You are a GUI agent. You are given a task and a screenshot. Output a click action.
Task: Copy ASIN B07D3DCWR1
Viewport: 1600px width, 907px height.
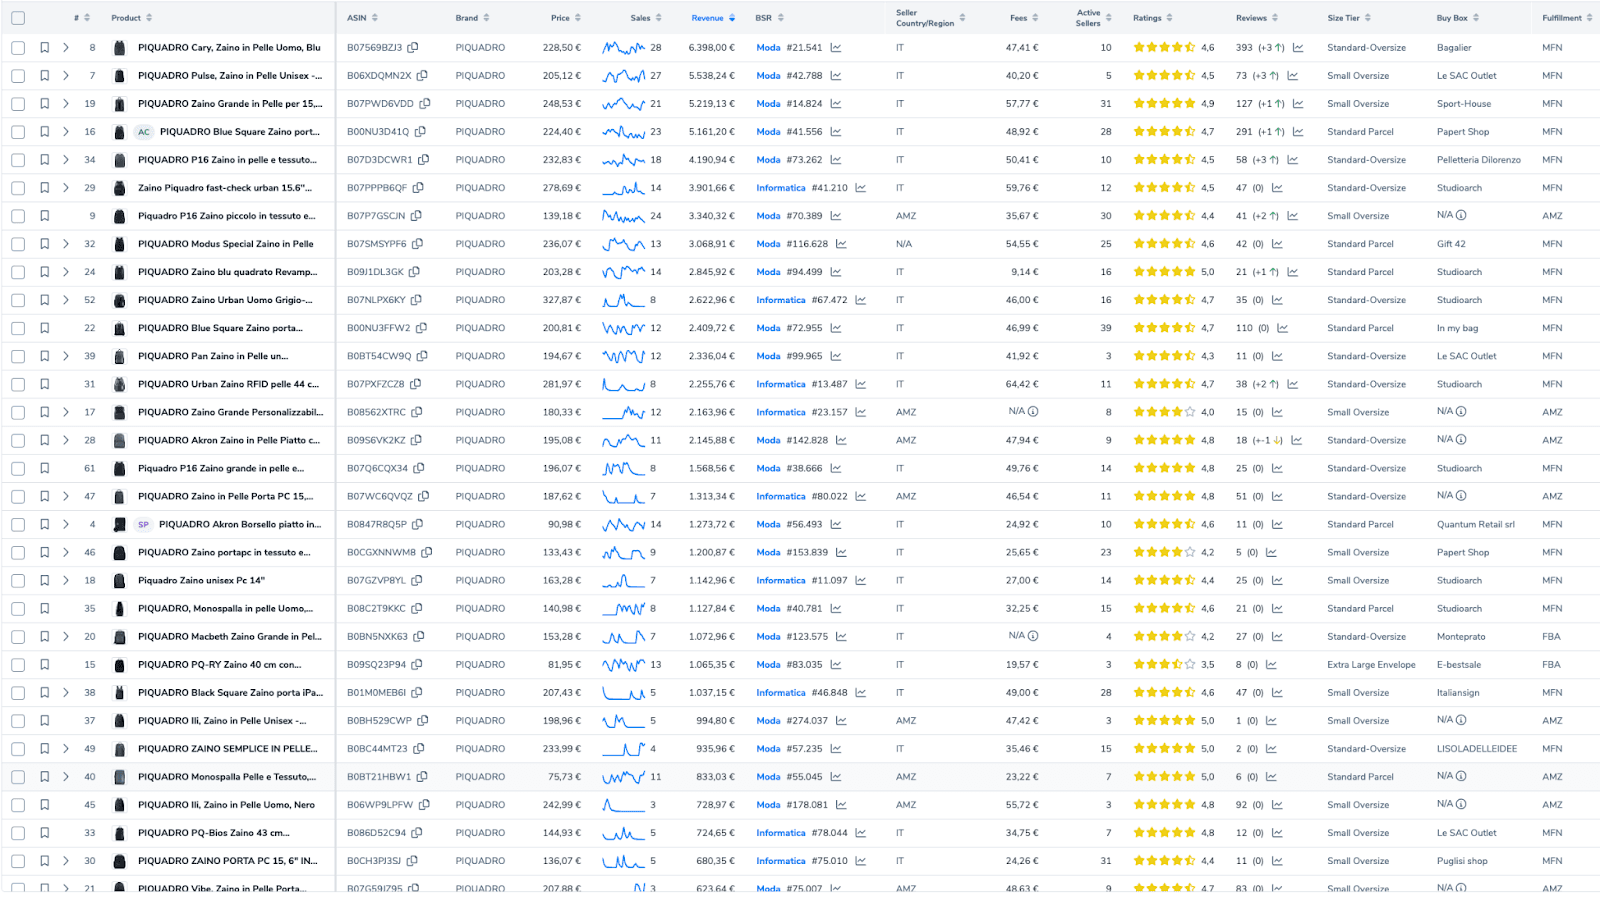[423, 159]
